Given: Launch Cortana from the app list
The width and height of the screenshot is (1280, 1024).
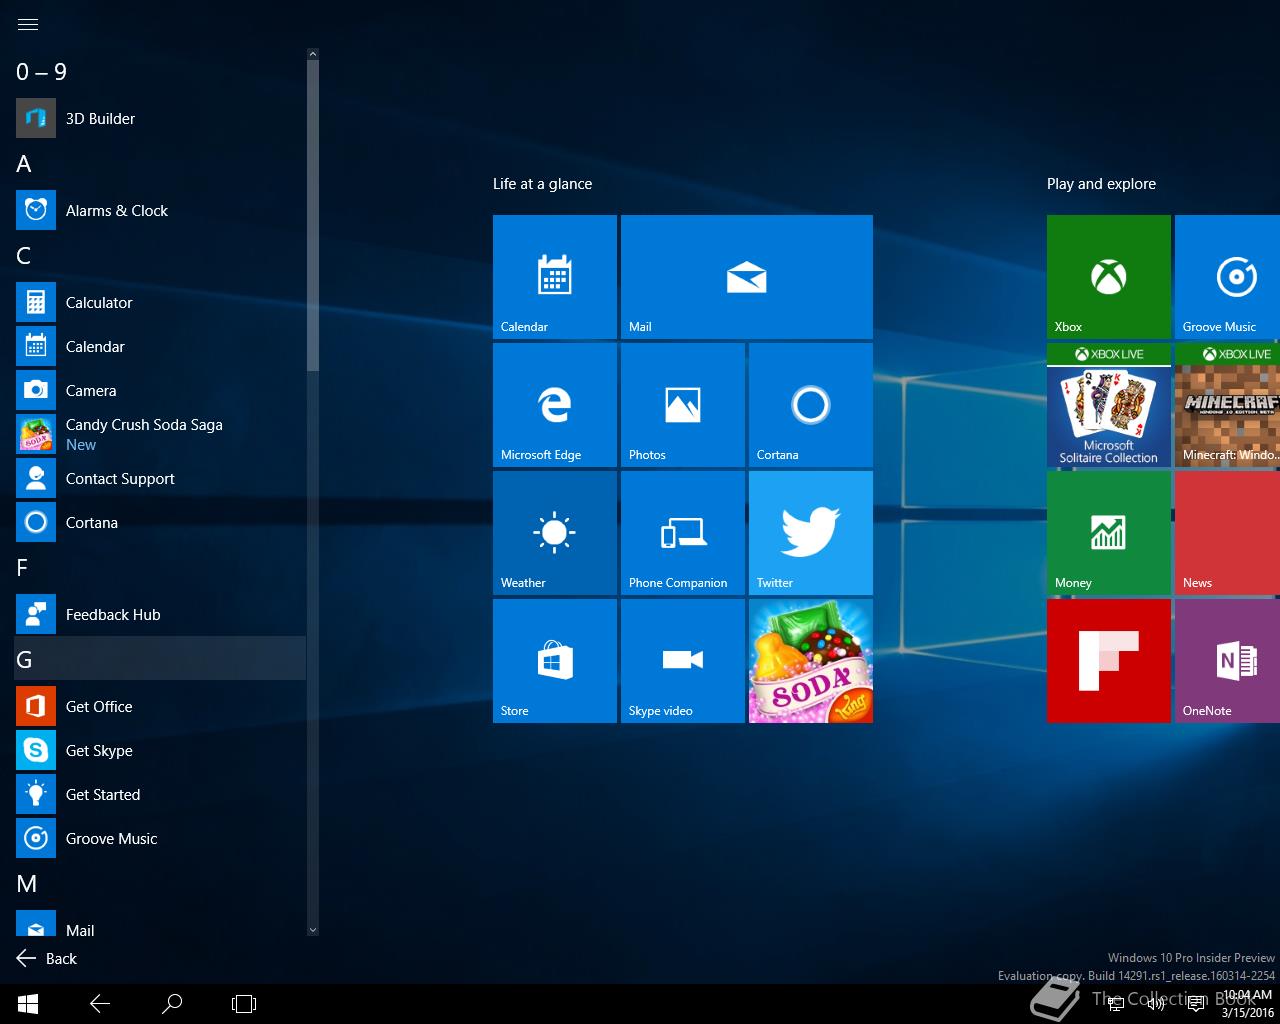Looking at the screenshot, I should click(160, 522).
